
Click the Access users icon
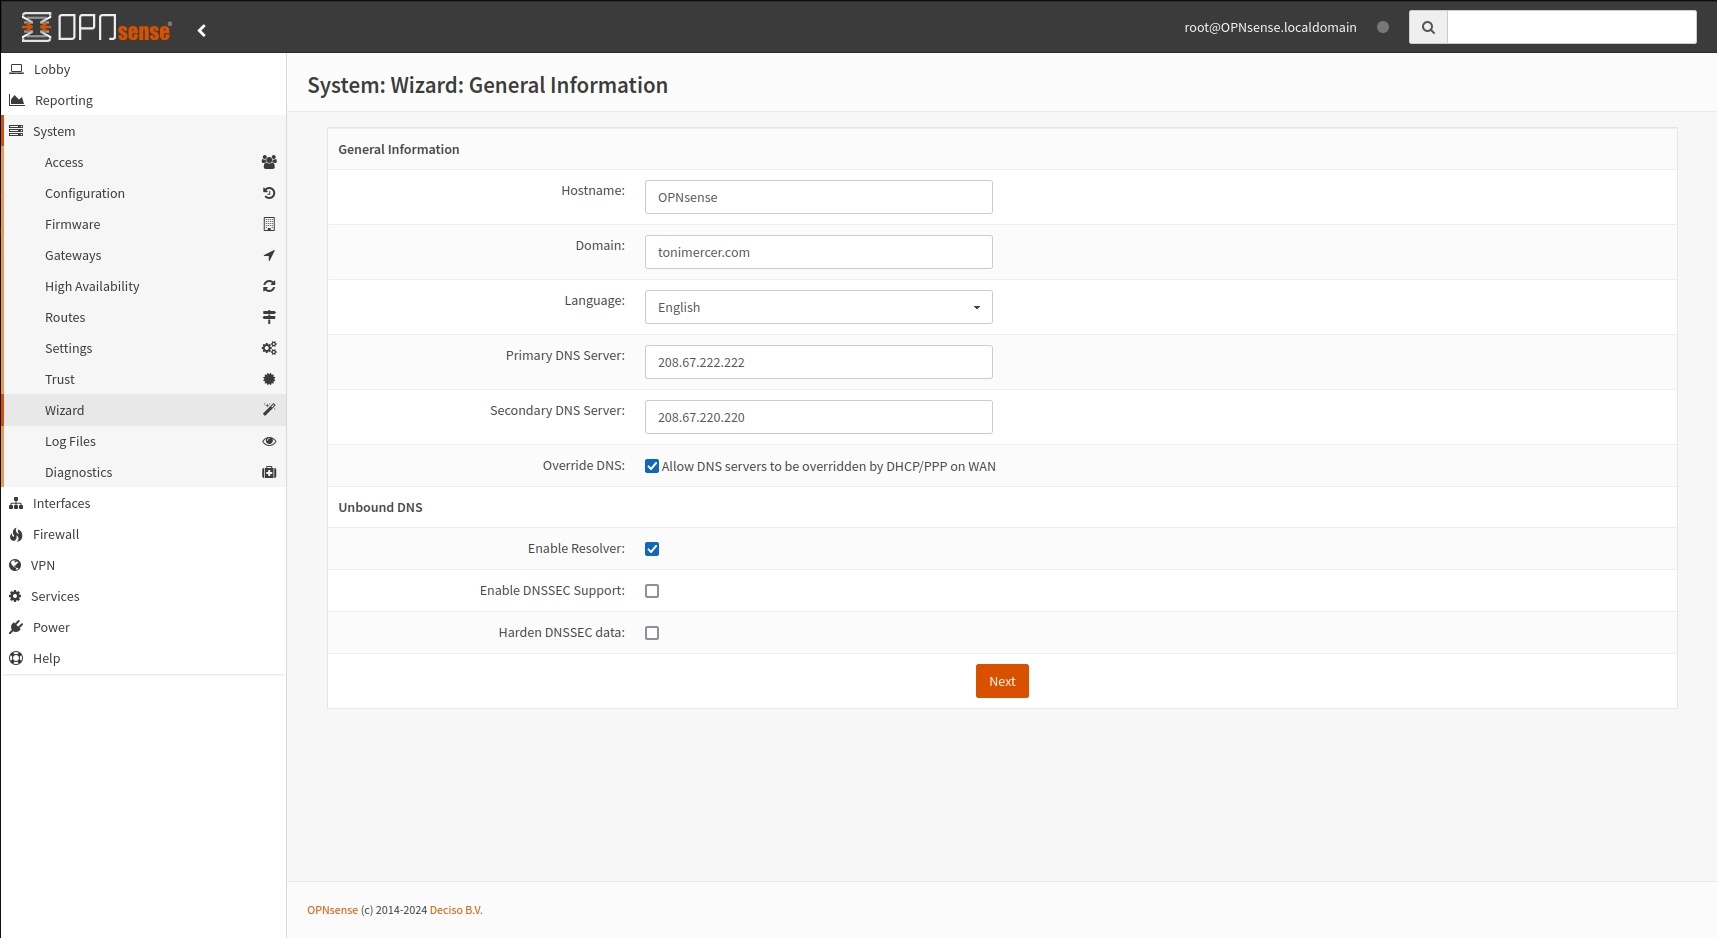tap(269, 162)
